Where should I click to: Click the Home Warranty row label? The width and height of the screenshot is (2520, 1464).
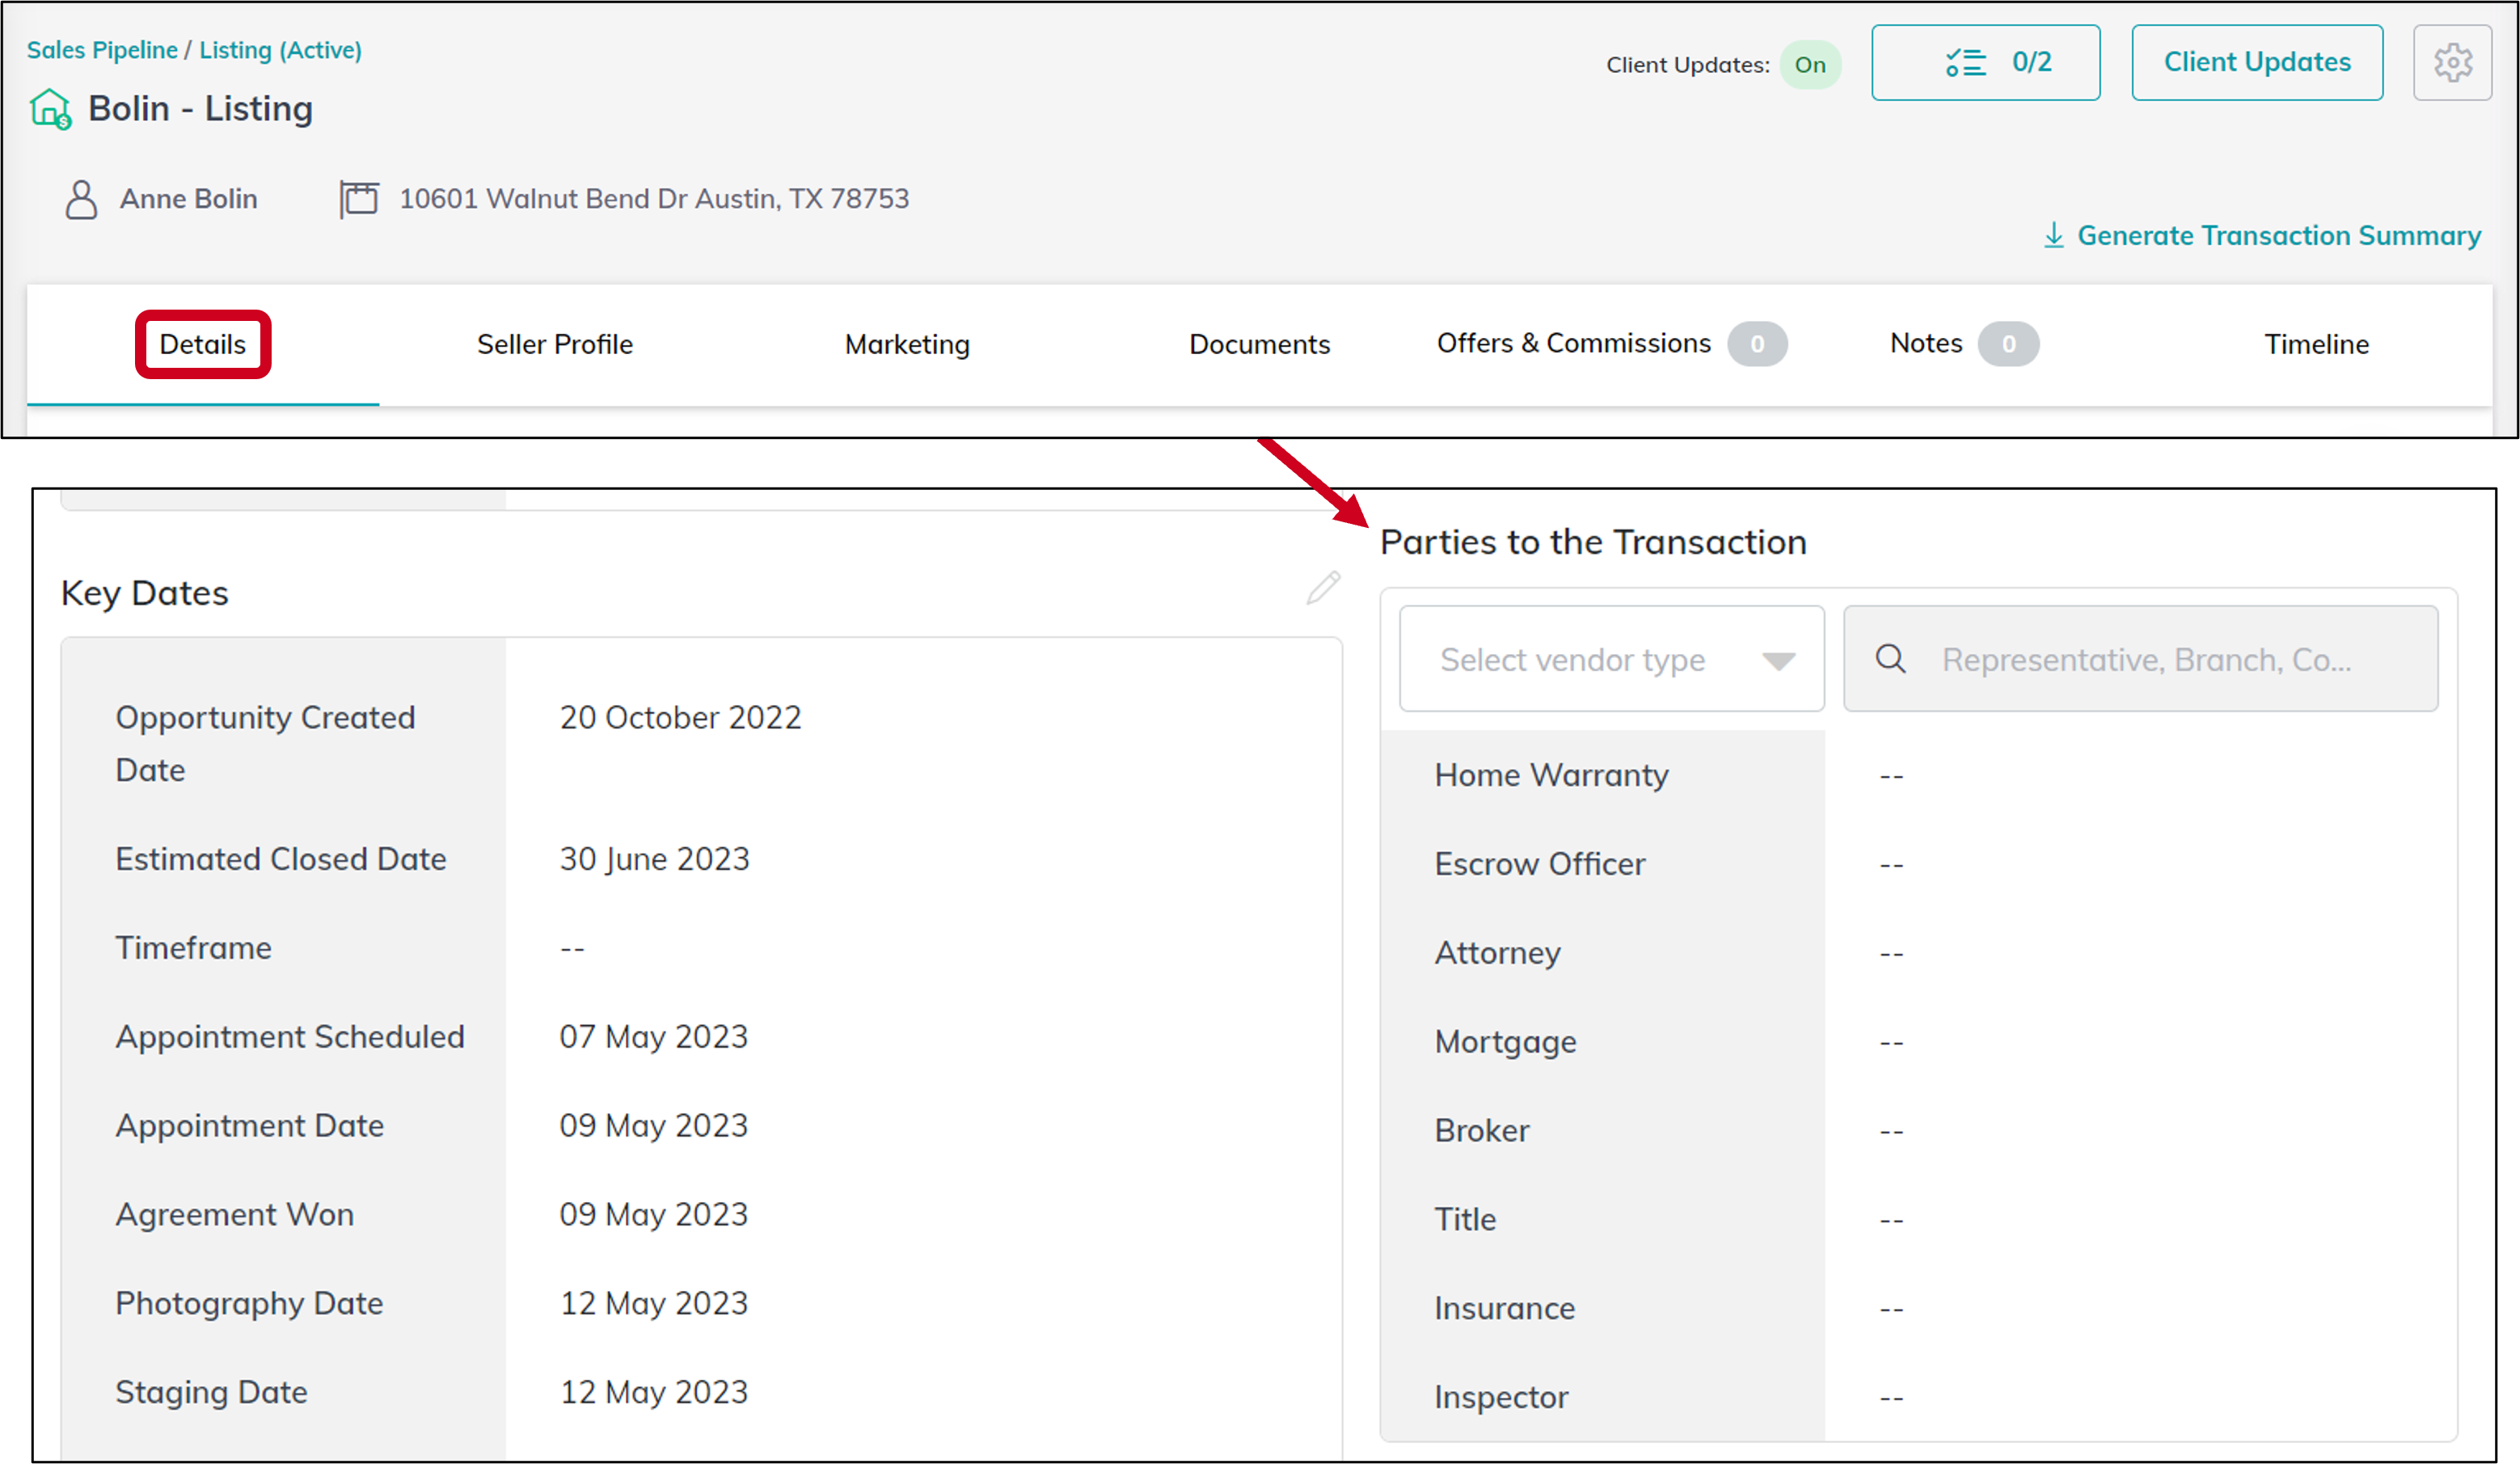coord(1551,775)
